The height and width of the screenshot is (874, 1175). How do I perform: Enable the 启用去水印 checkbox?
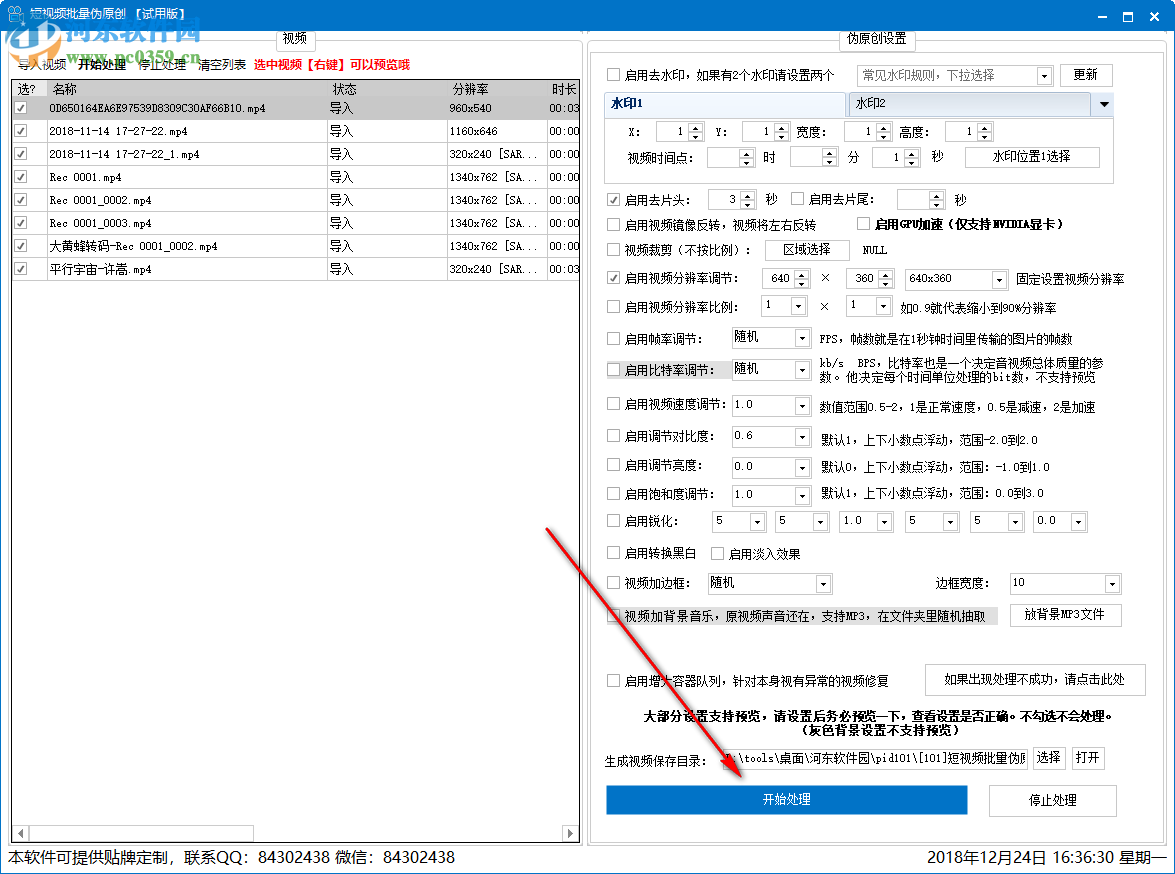point(613,75)
